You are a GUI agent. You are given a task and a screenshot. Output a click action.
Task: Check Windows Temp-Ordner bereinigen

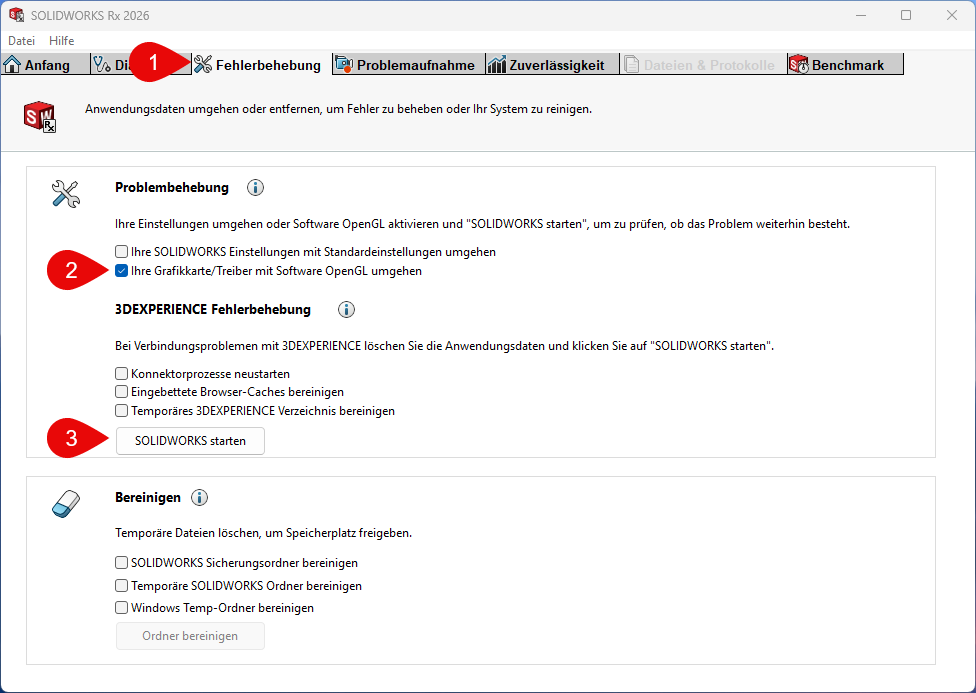[x=122, y=608]
